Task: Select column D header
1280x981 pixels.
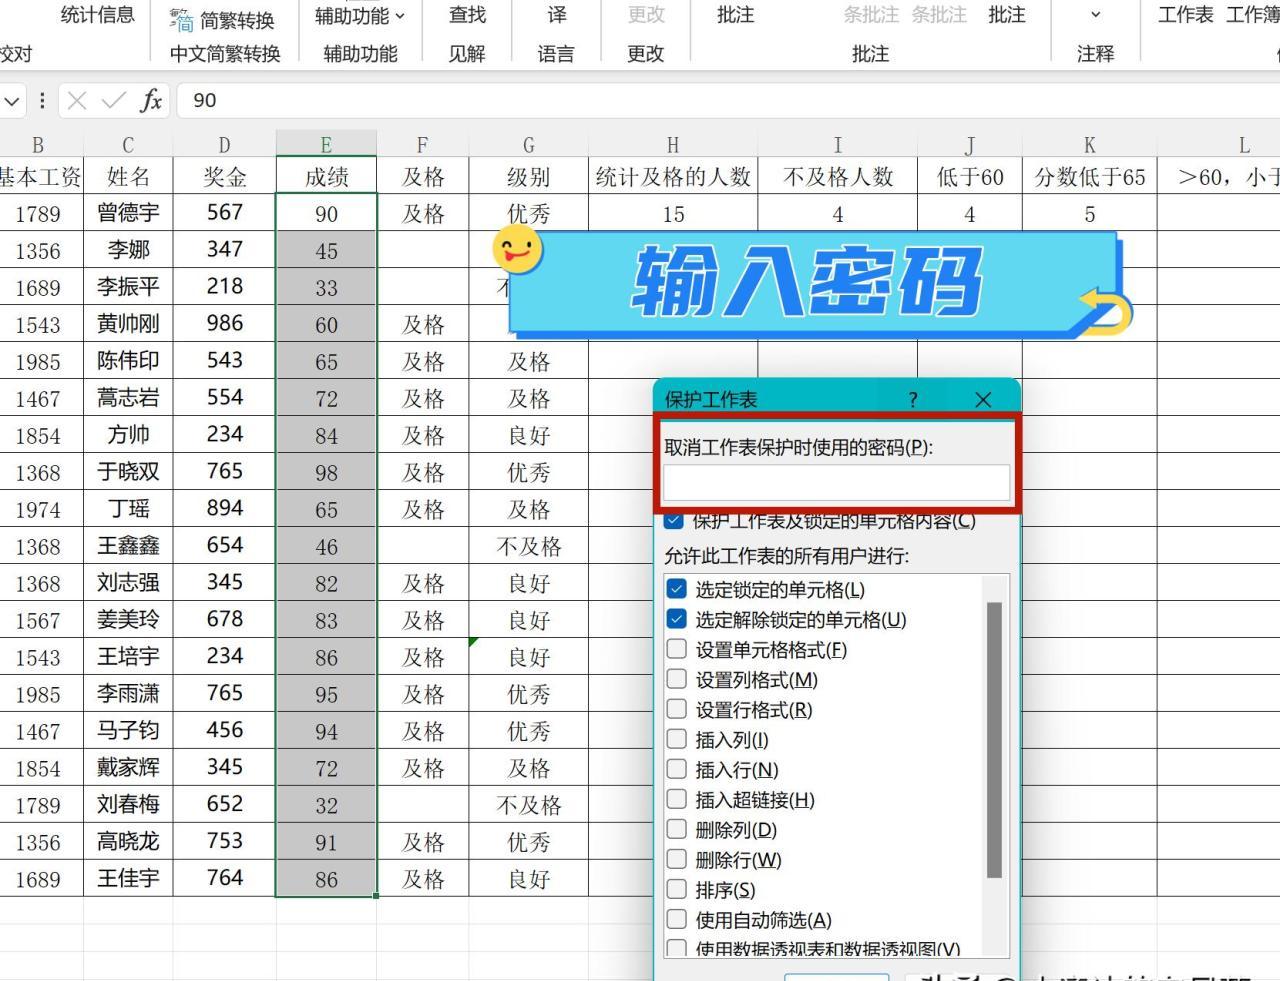Action: coord(224,145)
